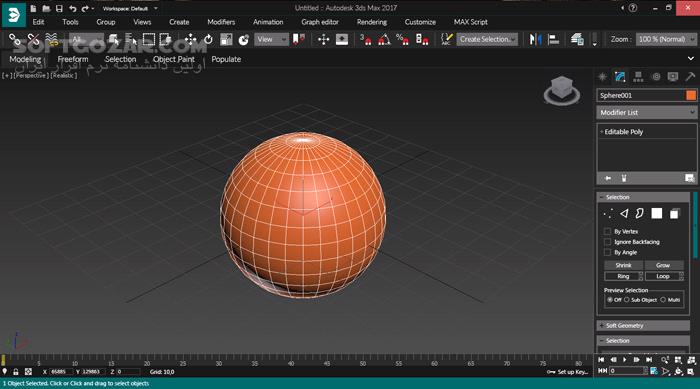Switch to the Freeform ribbon tab
Image resolution: width=700 pixels, height=389 pixels.
click(x=73, y=59)
